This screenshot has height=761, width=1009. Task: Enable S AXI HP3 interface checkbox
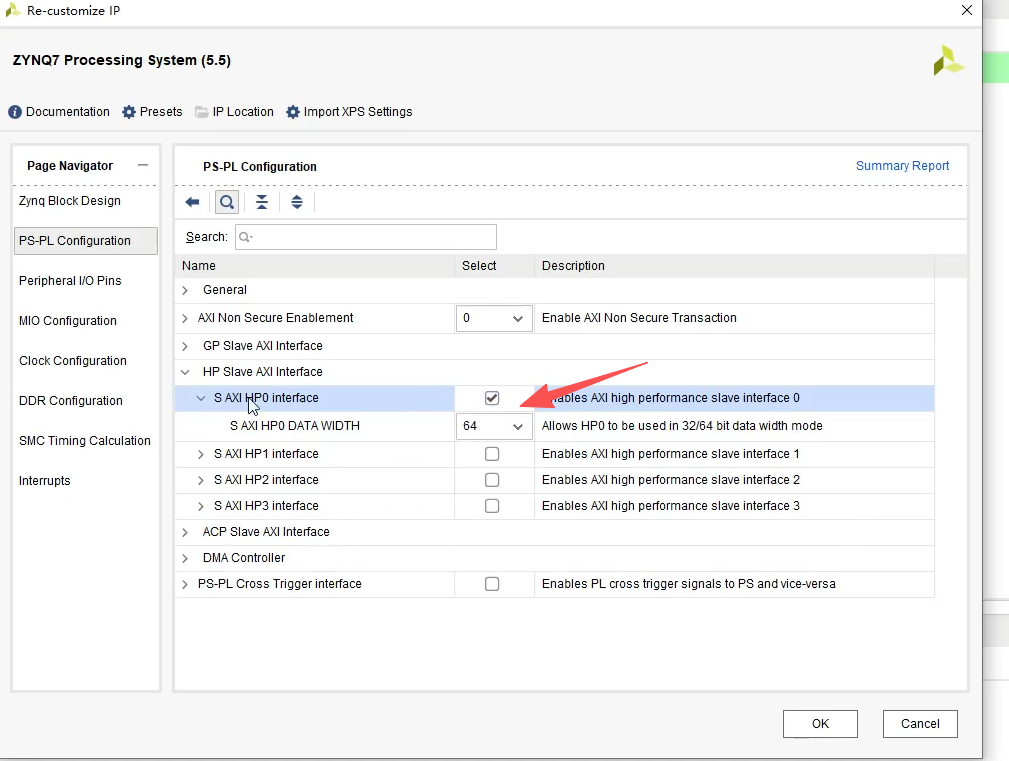492,506
